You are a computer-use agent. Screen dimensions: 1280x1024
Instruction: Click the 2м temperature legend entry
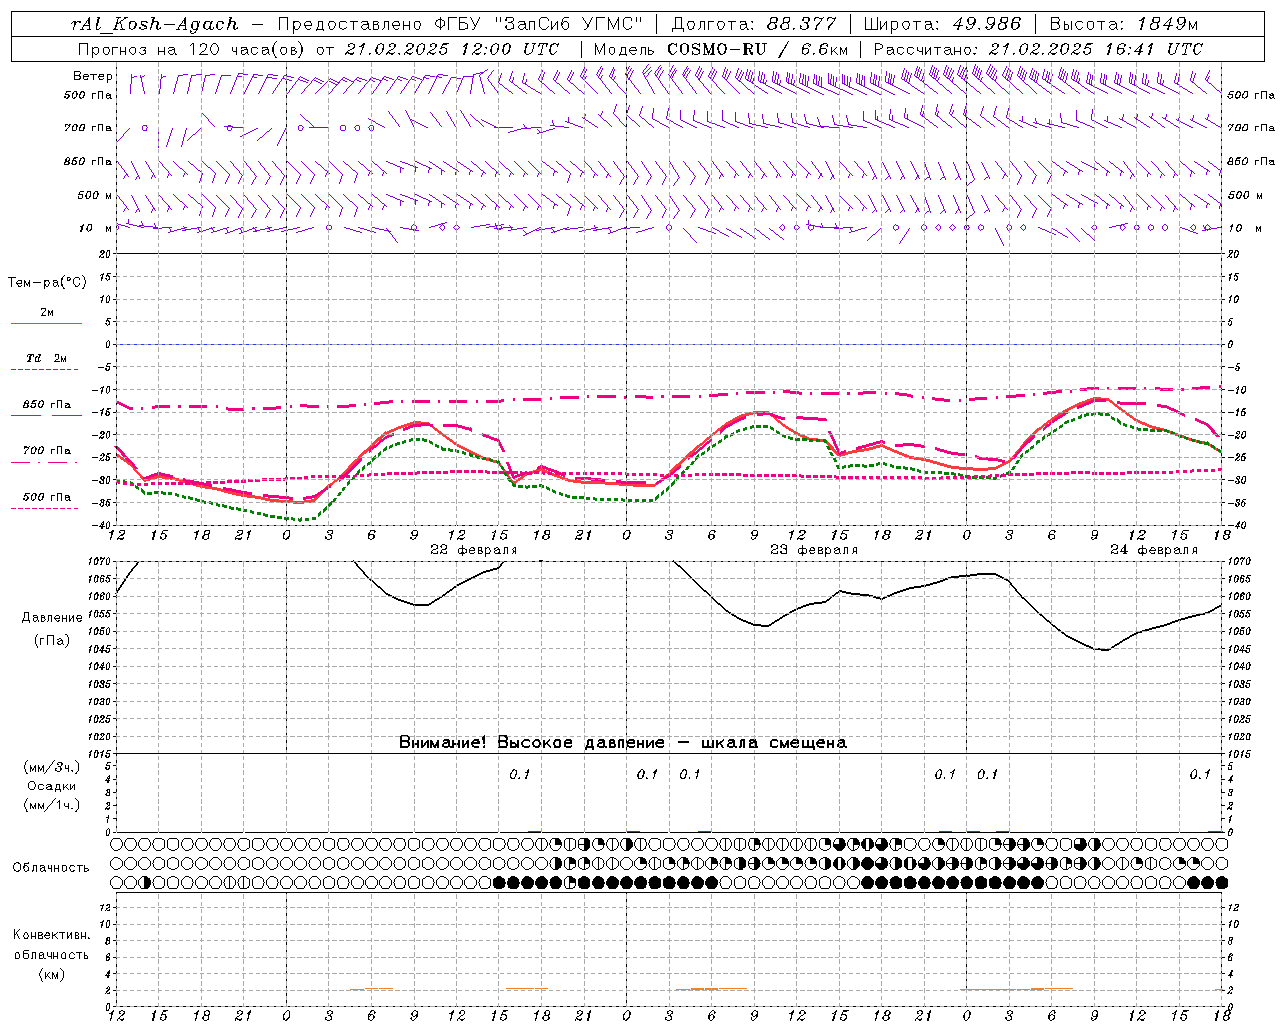pyautogui.click(x=47, y=313)
